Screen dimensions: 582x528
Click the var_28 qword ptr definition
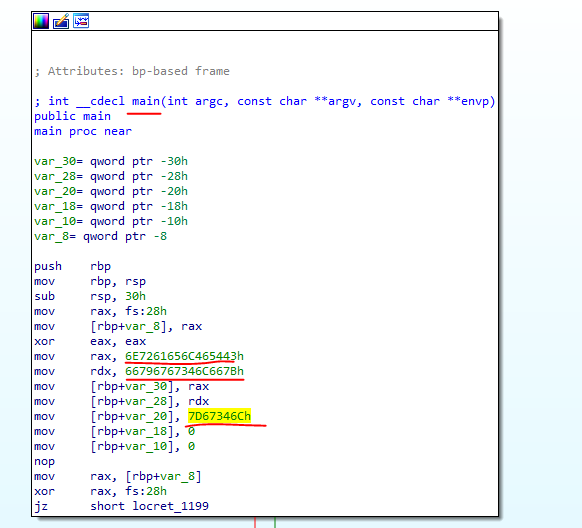[x=111, y=176]
